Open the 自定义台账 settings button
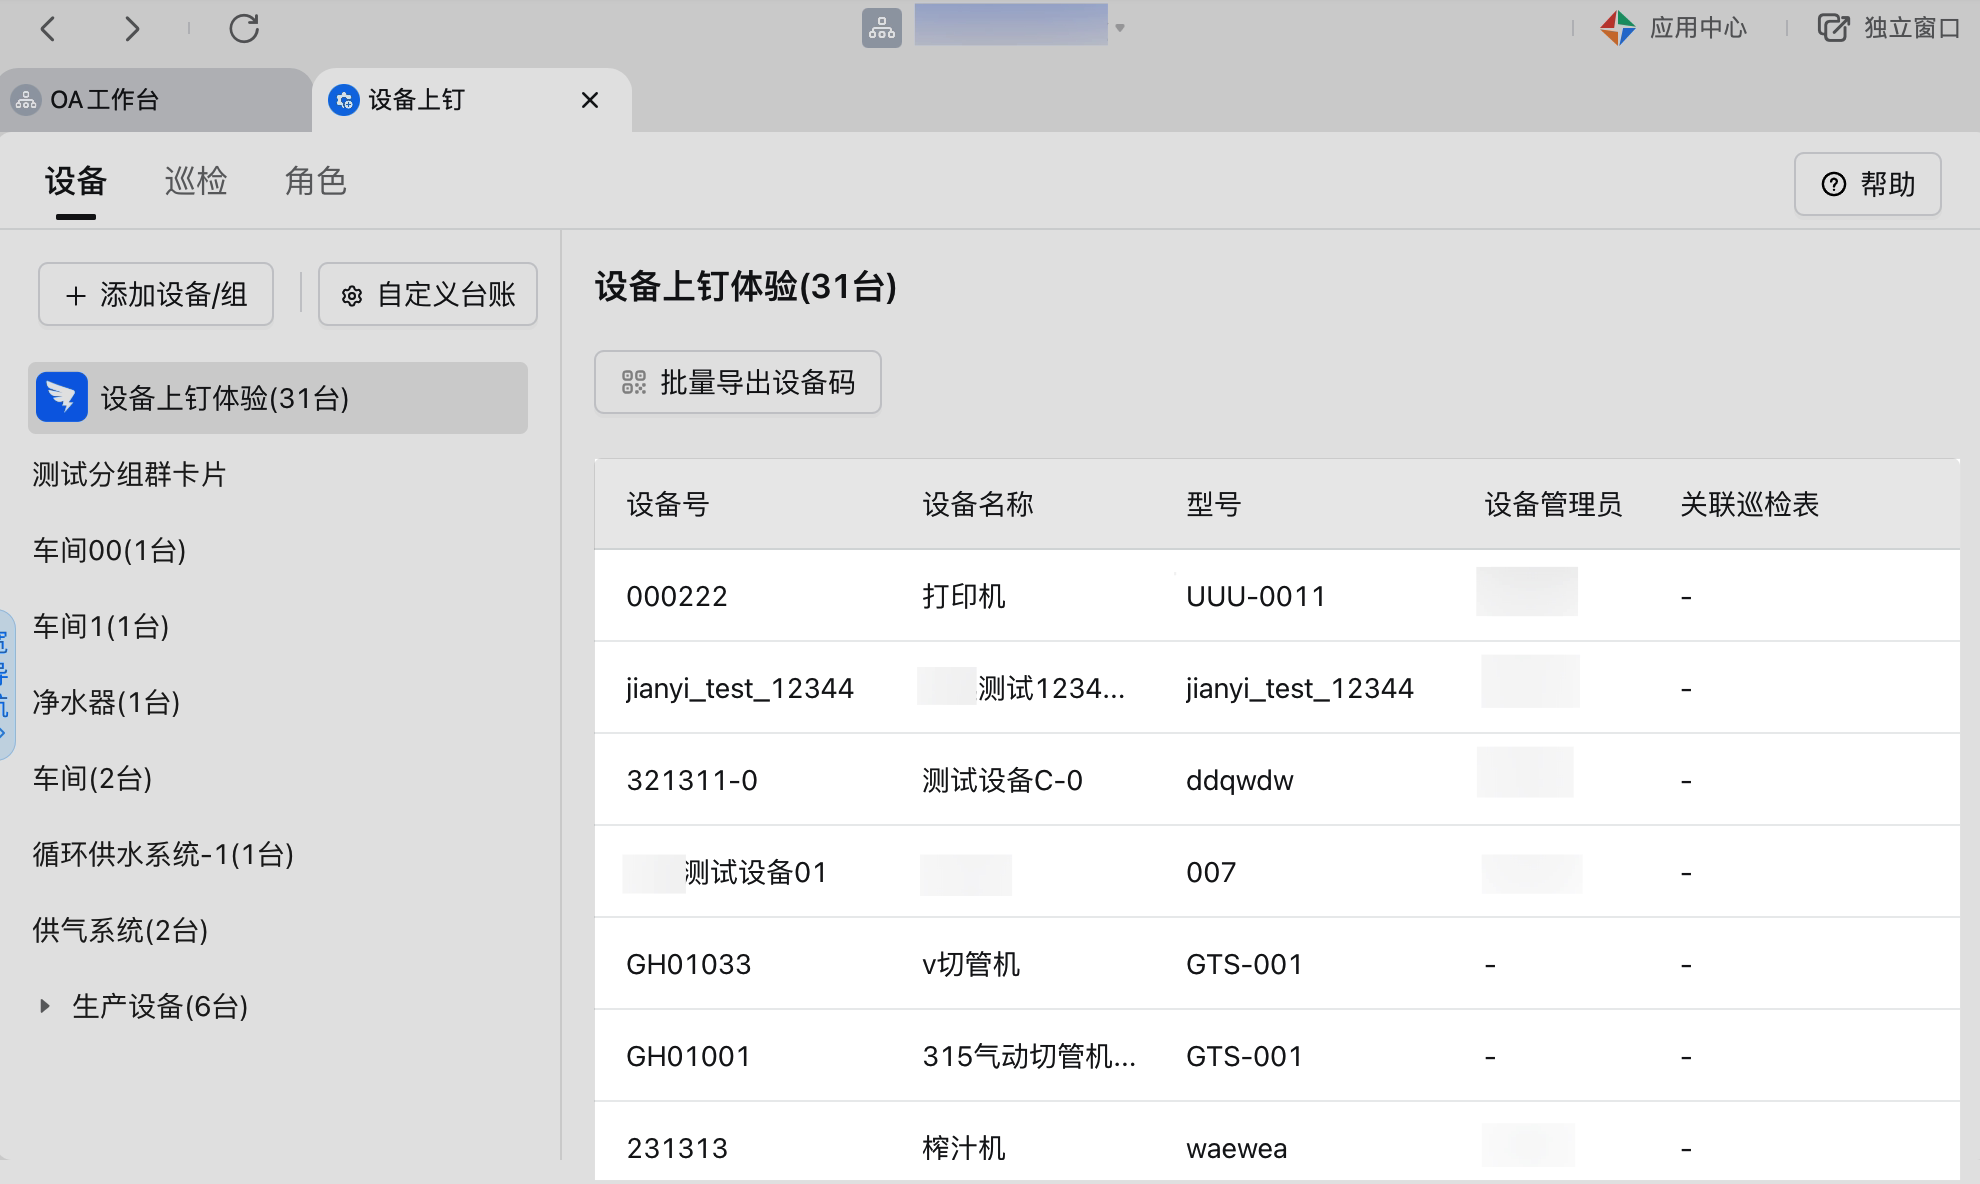 [x=428, y=294]
